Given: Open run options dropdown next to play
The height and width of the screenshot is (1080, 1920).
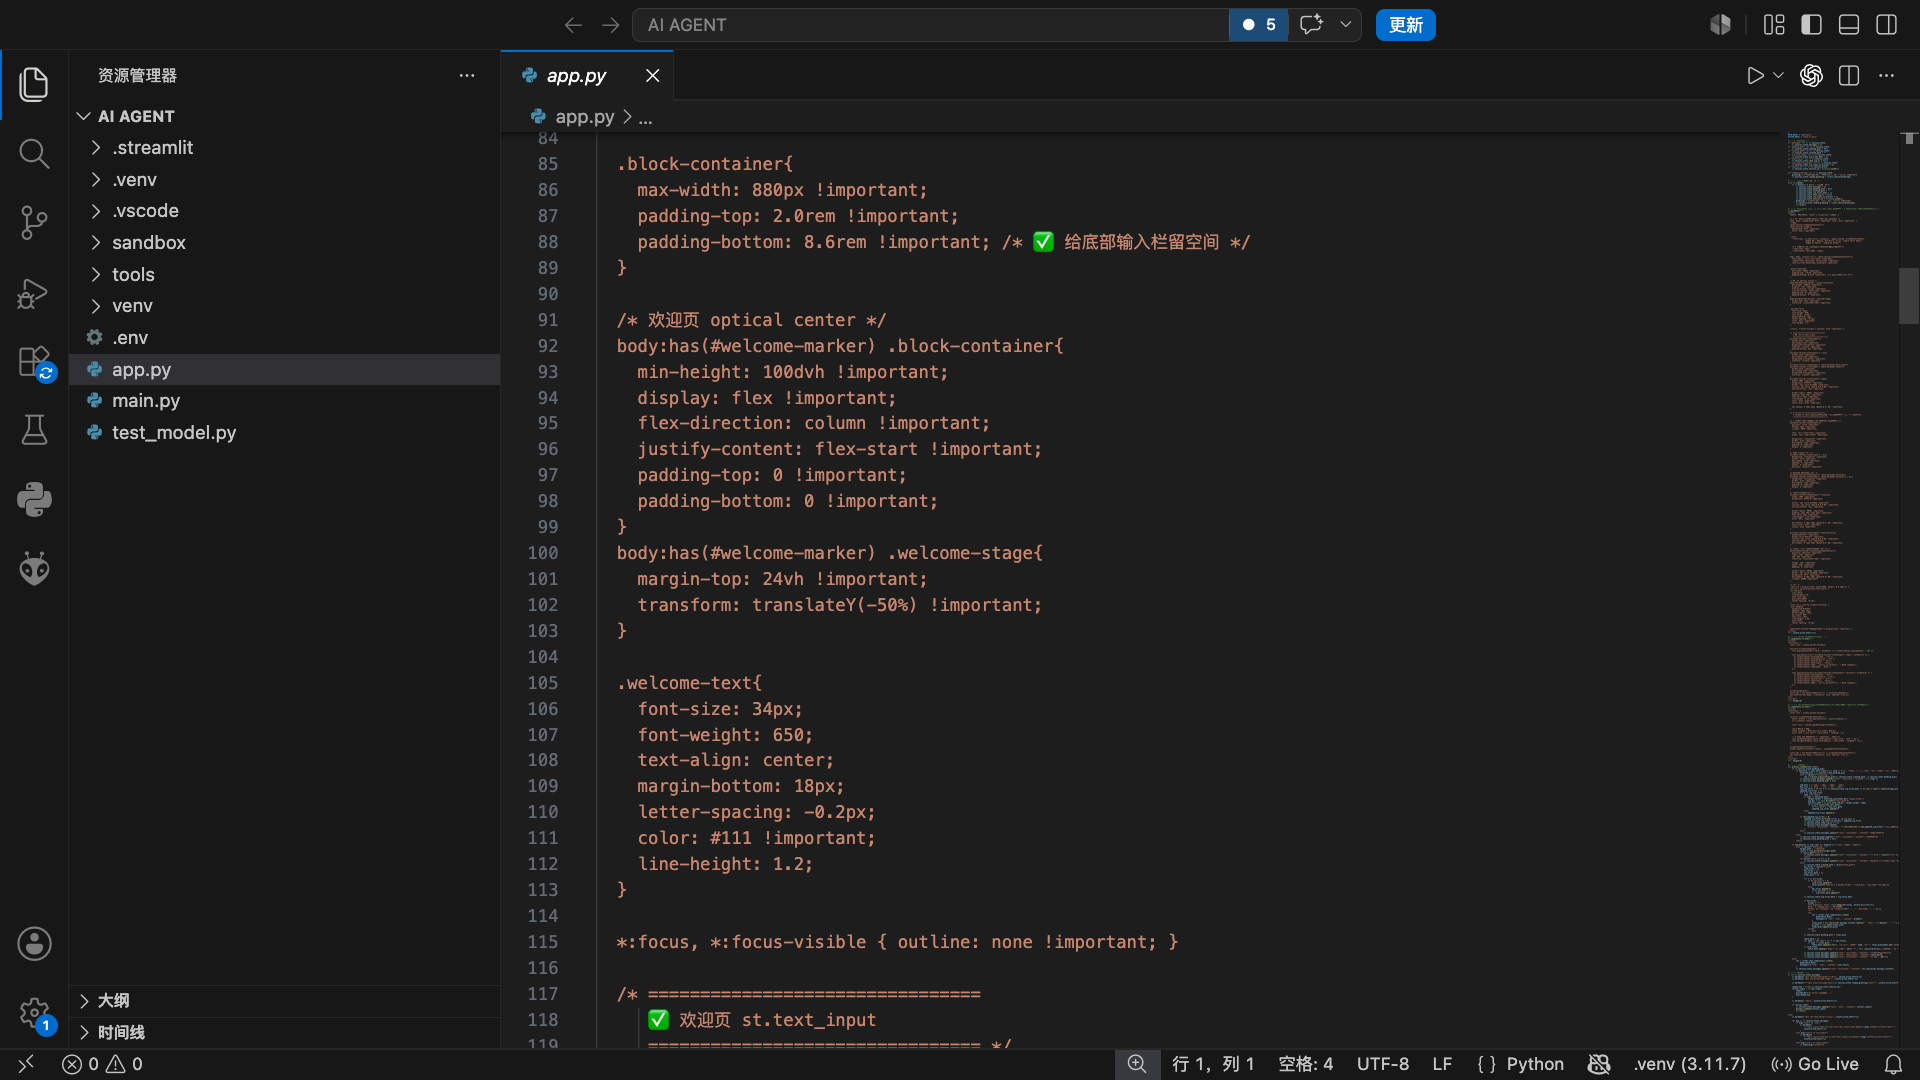Looking at the screenshot, I should point(1778,76).
